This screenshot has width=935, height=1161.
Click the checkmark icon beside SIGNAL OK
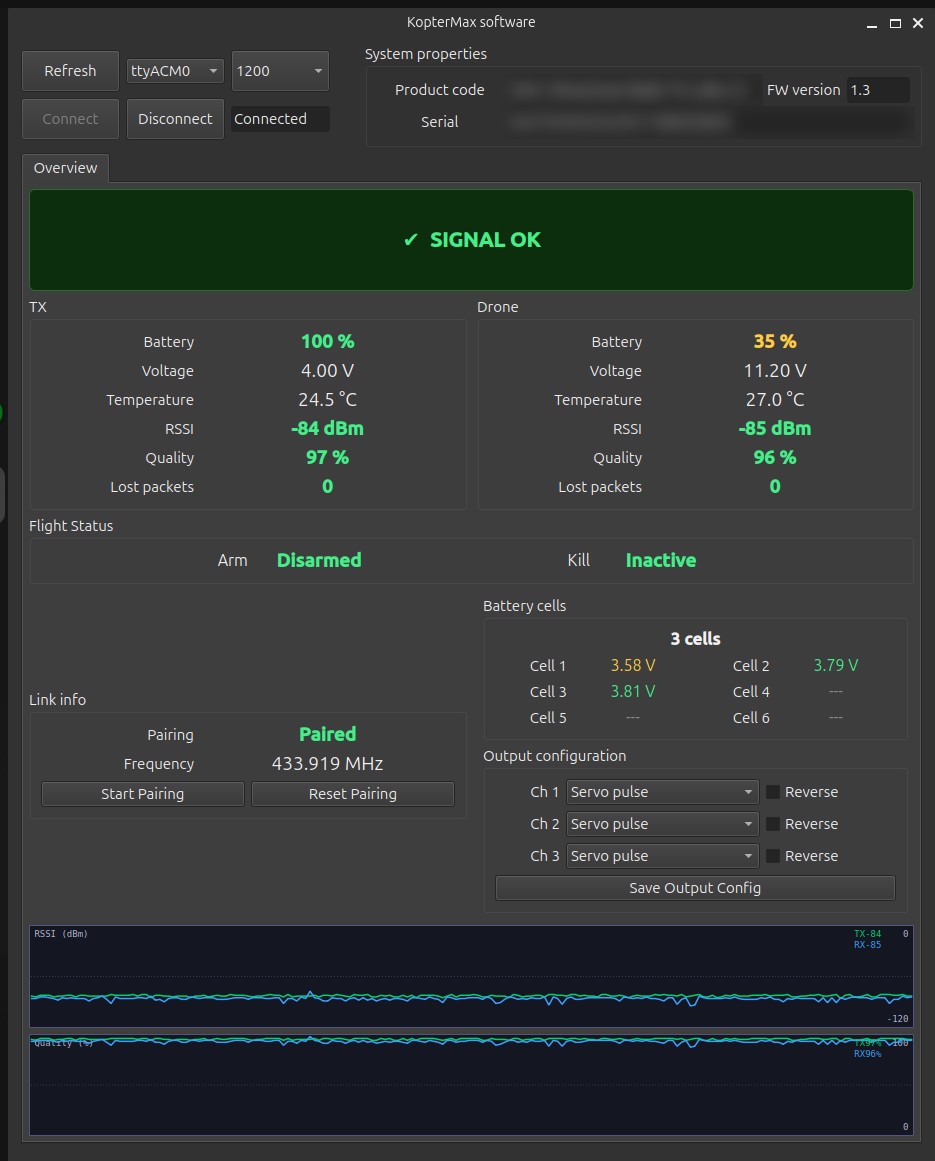pos(411,240)
